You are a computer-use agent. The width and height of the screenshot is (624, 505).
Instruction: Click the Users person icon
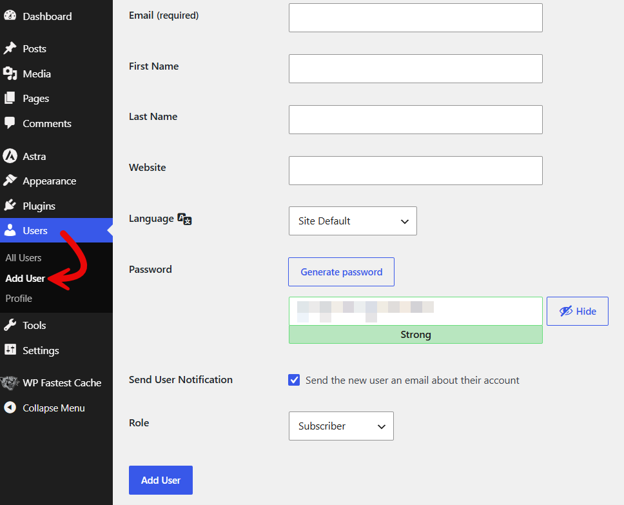click(x=10, y=230)
